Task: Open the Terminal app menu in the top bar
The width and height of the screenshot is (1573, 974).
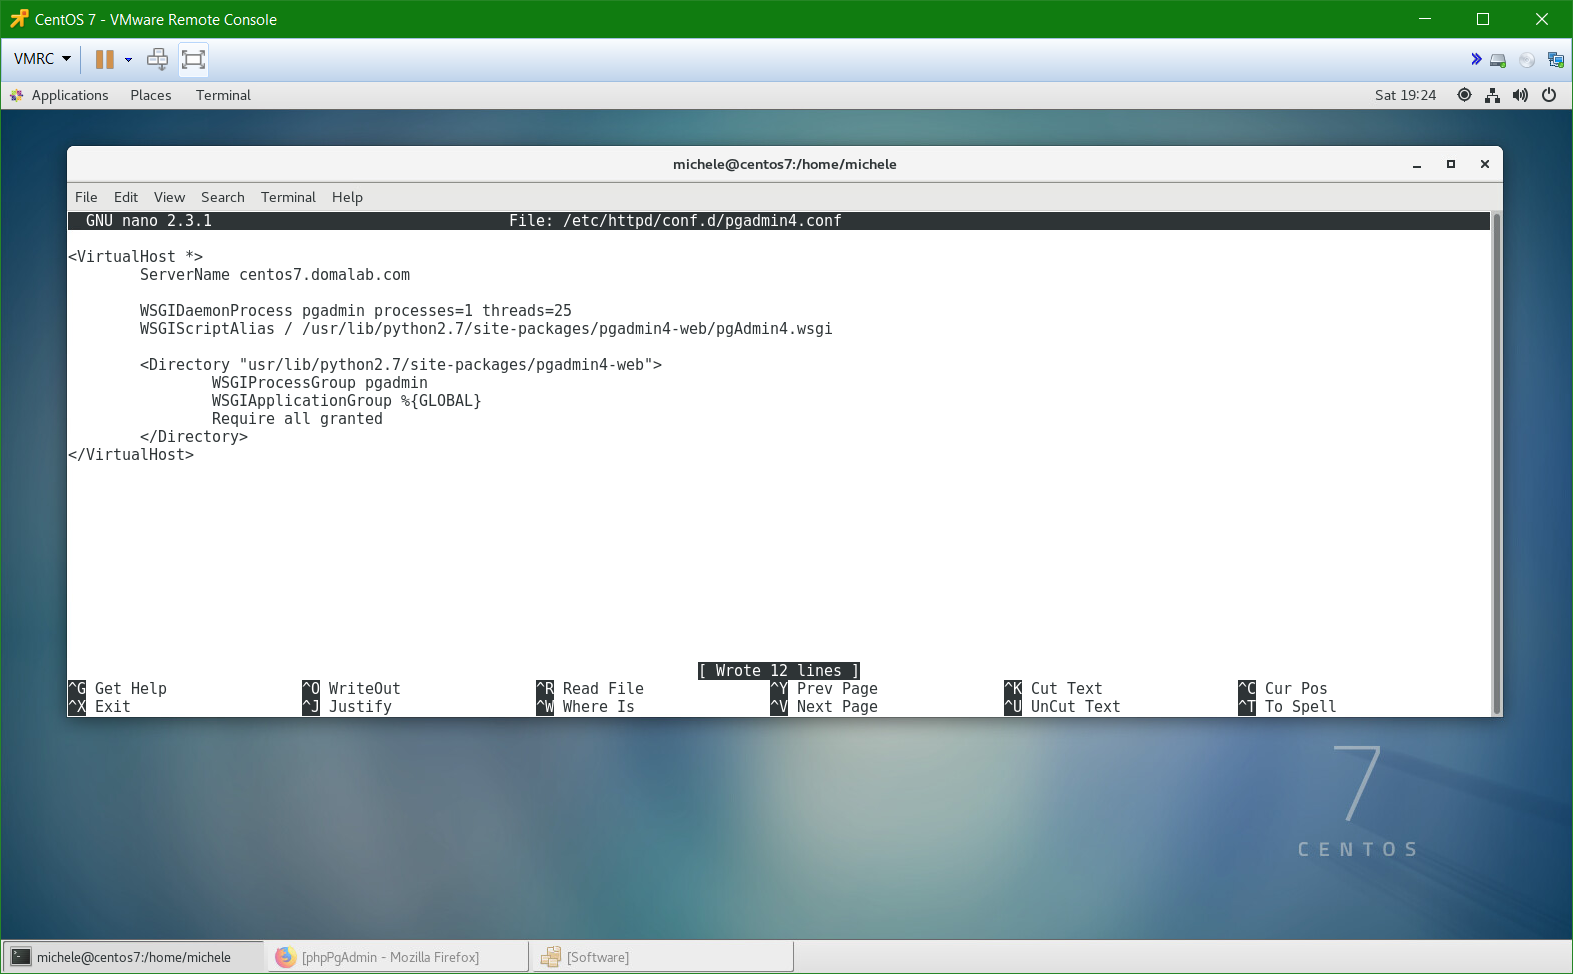Action: tap(223, 95)
